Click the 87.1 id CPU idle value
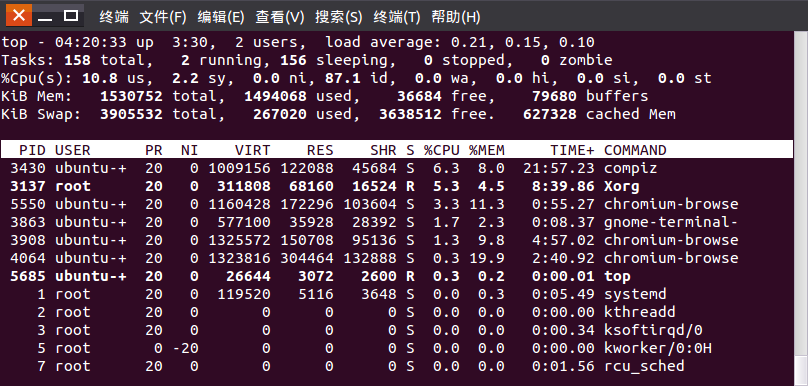808x386 pixels. [x=343, y=78]
